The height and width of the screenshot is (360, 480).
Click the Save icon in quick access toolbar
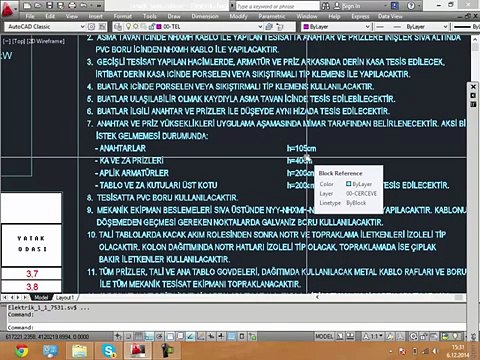(x=49, y=6)
